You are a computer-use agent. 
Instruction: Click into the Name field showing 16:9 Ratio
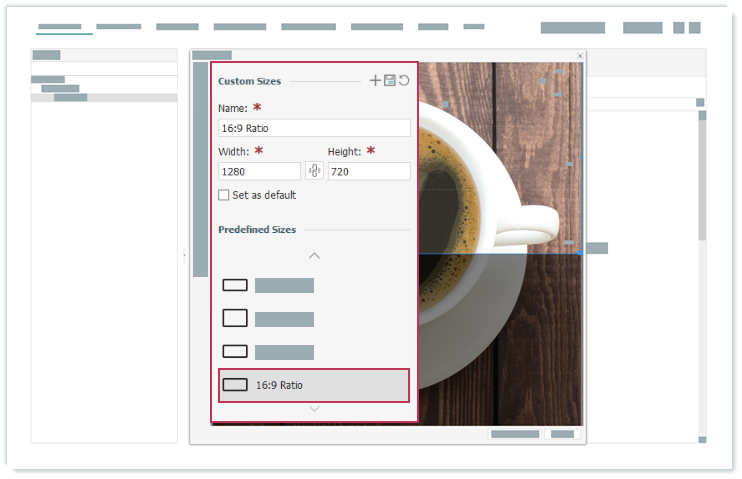314,128
